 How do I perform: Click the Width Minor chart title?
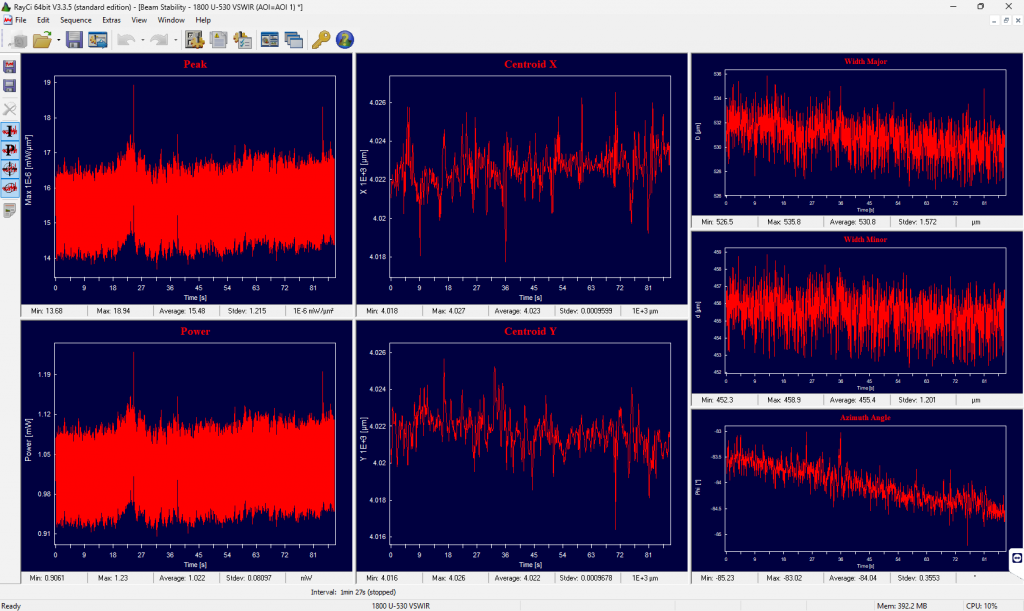(x=865, y=240)
